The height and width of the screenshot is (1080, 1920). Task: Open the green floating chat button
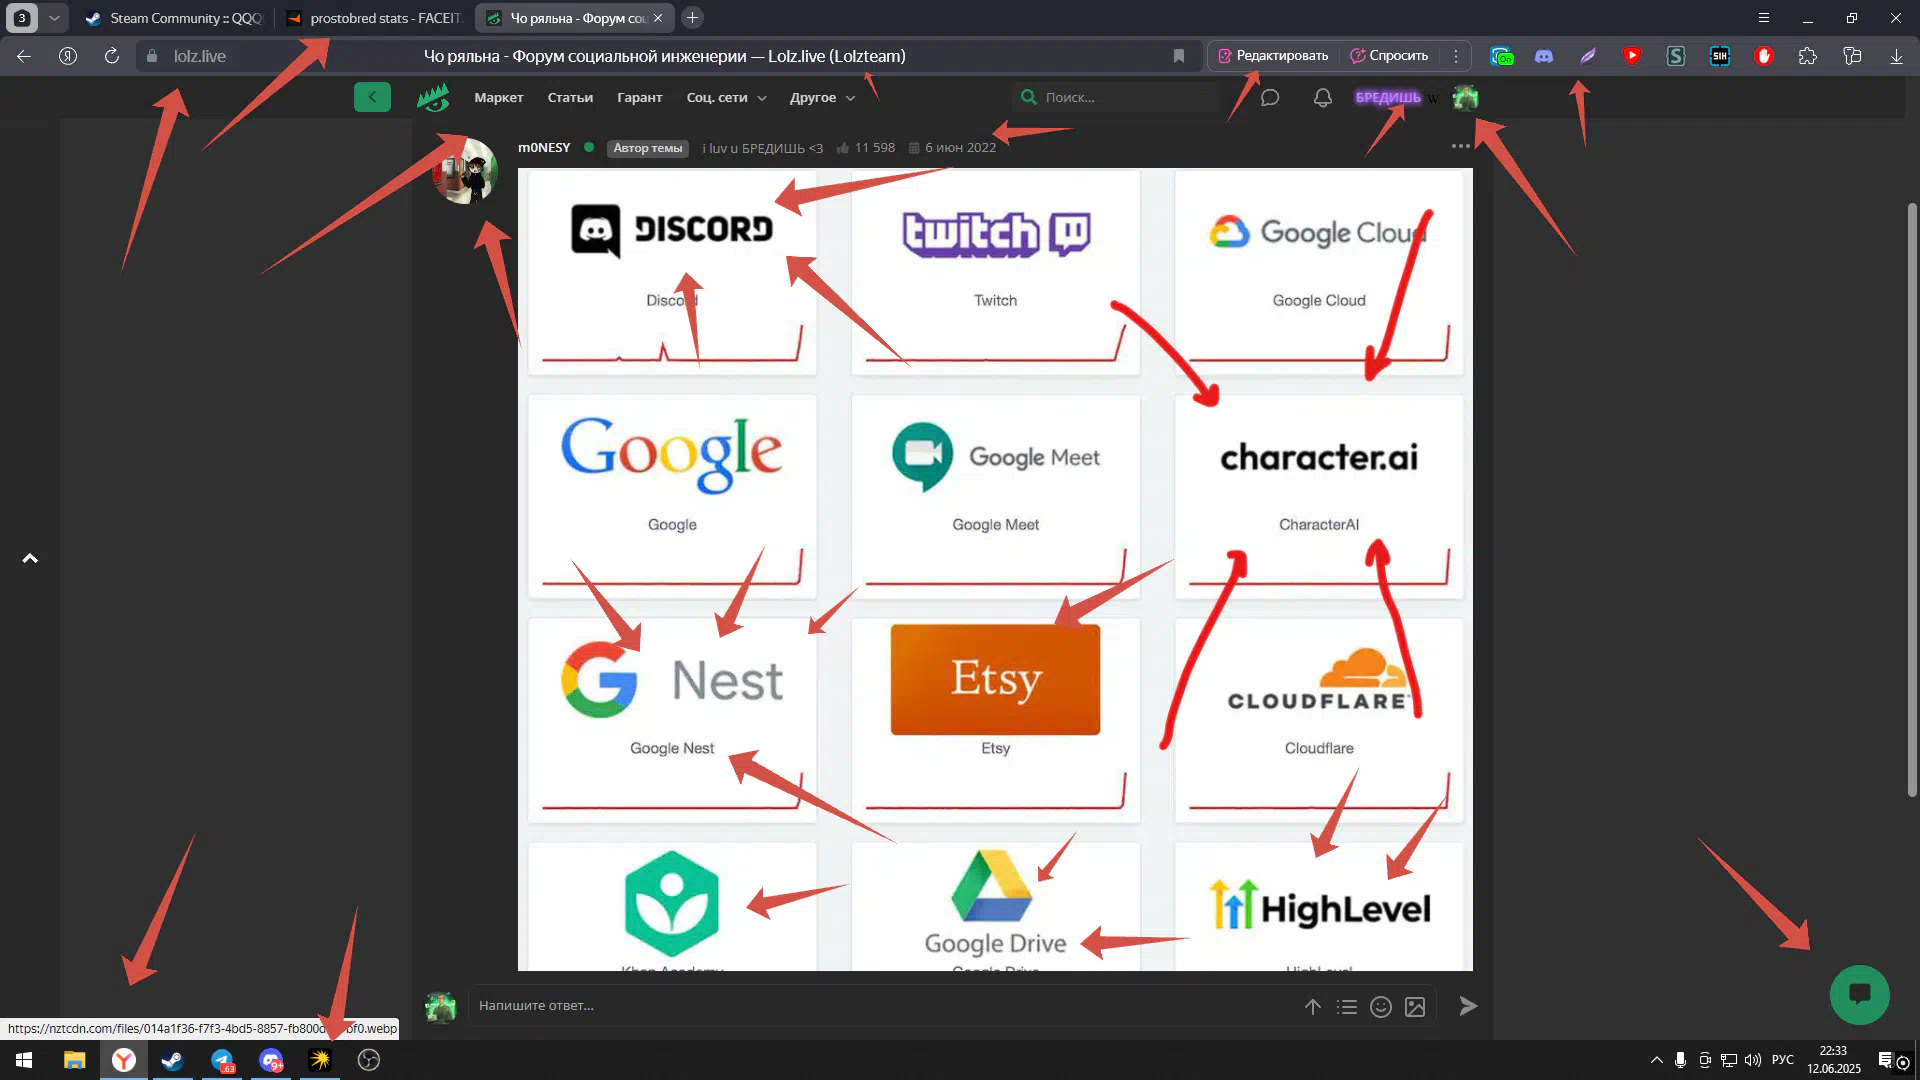[x=1860, y=994]
